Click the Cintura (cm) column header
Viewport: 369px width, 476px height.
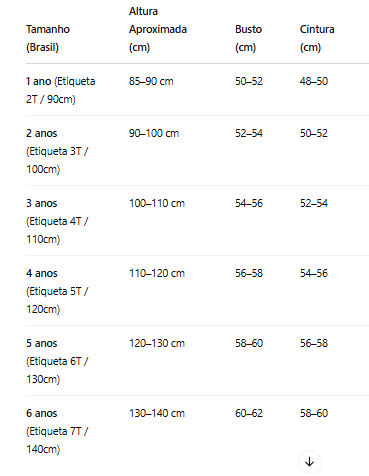pyautogui.click(x=317, y=38)
